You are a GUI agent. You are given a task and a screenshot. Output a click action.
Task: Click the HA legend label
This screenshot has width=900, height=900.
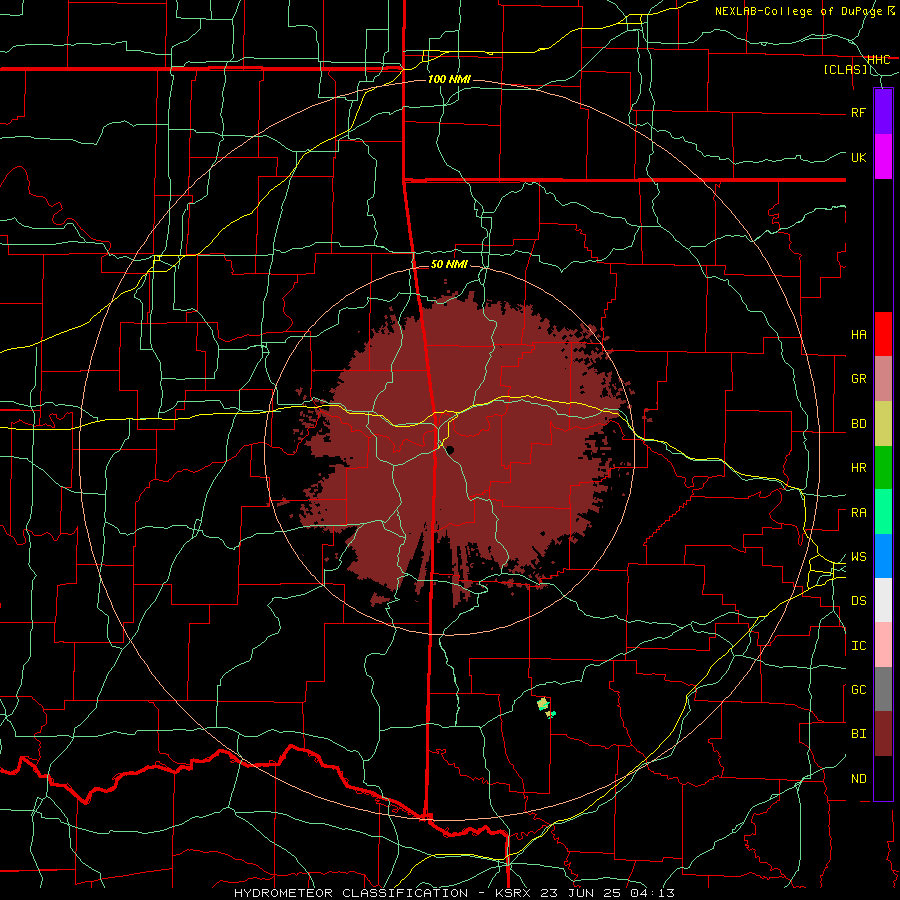click(x=859, y=335)
